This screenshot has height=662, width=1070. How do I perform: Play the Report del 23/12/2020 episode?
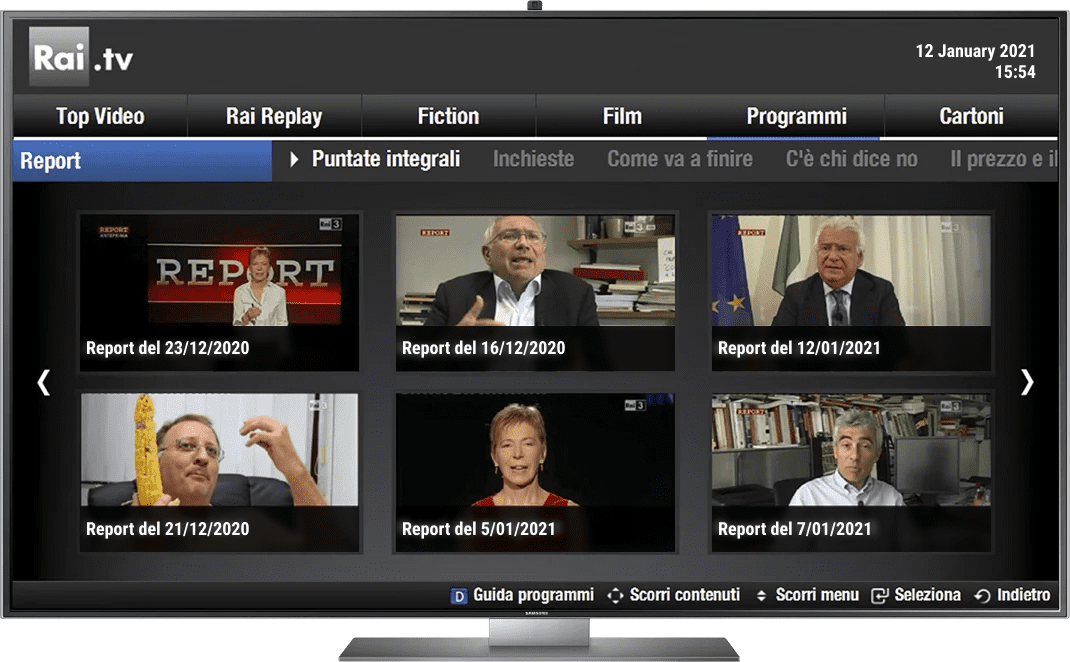click(x=219, y=292)
